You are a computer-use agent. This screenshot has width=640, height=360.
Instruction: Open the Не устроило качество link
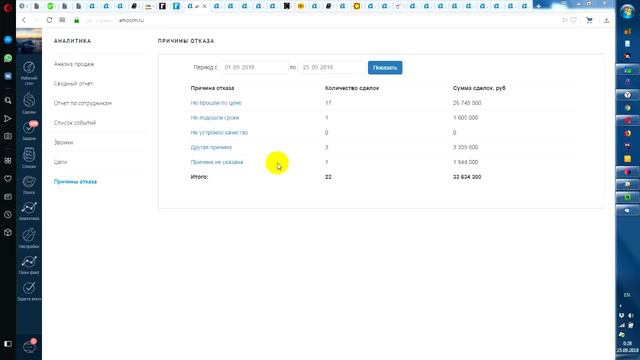(x=219, y=133)
